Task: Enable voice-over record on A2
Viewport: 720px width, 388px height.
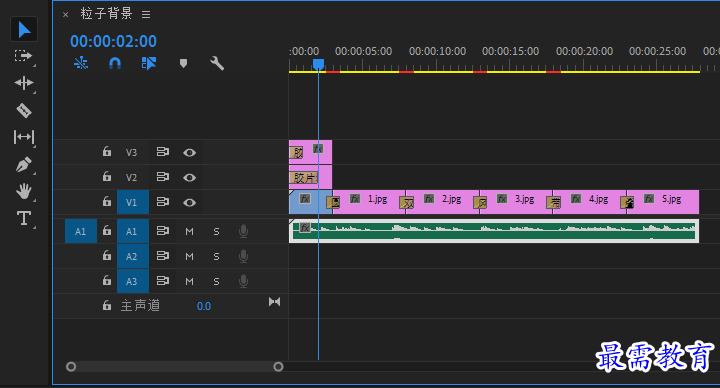Action: (243, 256)
